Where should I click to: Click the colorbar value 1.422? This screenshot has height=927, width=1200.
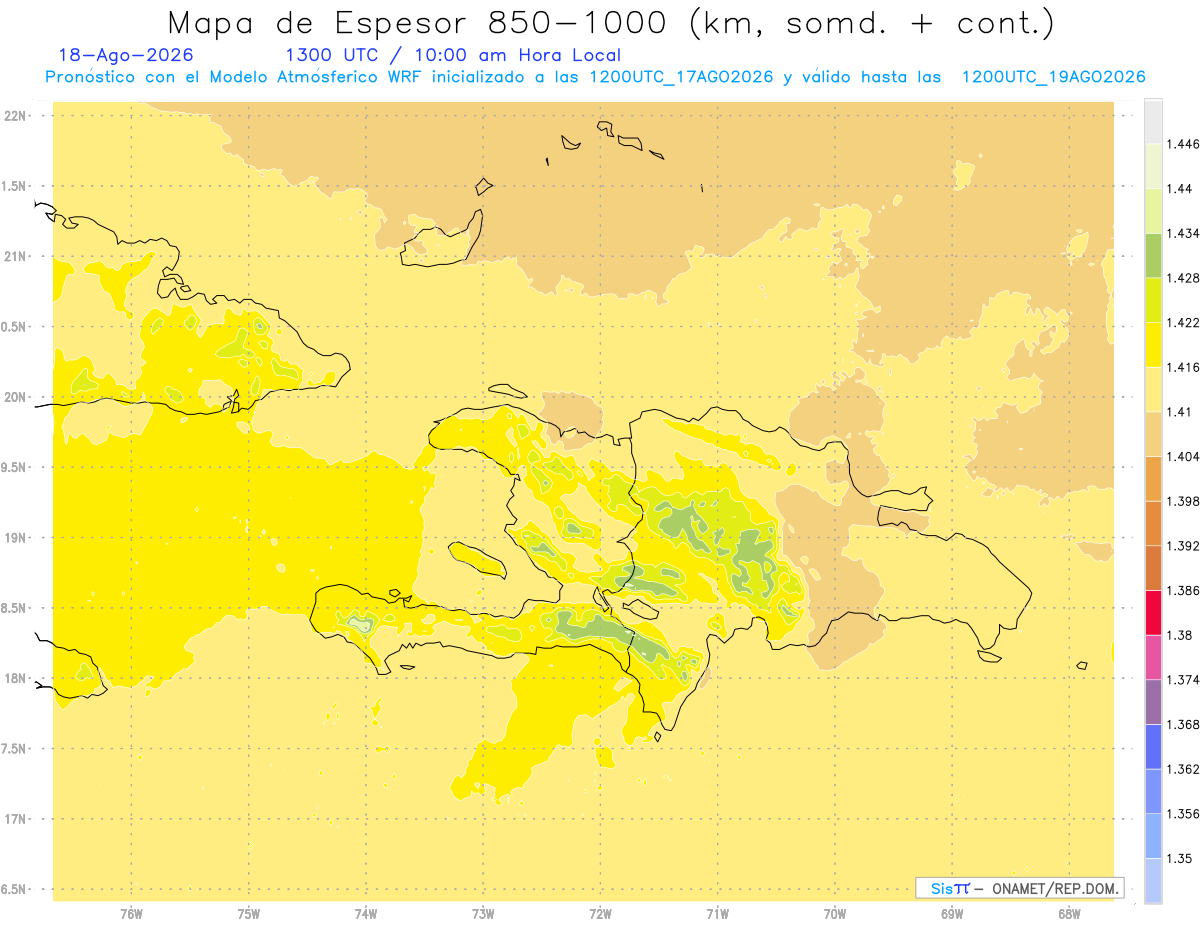tap(1185, 322)
